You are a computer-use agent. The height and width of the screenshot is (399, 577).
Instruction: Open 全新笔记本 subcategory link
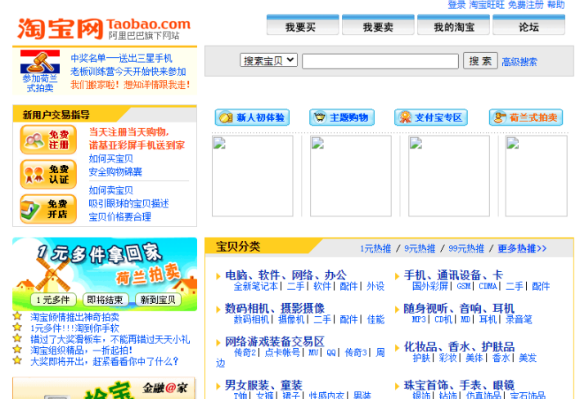(256, 286)
